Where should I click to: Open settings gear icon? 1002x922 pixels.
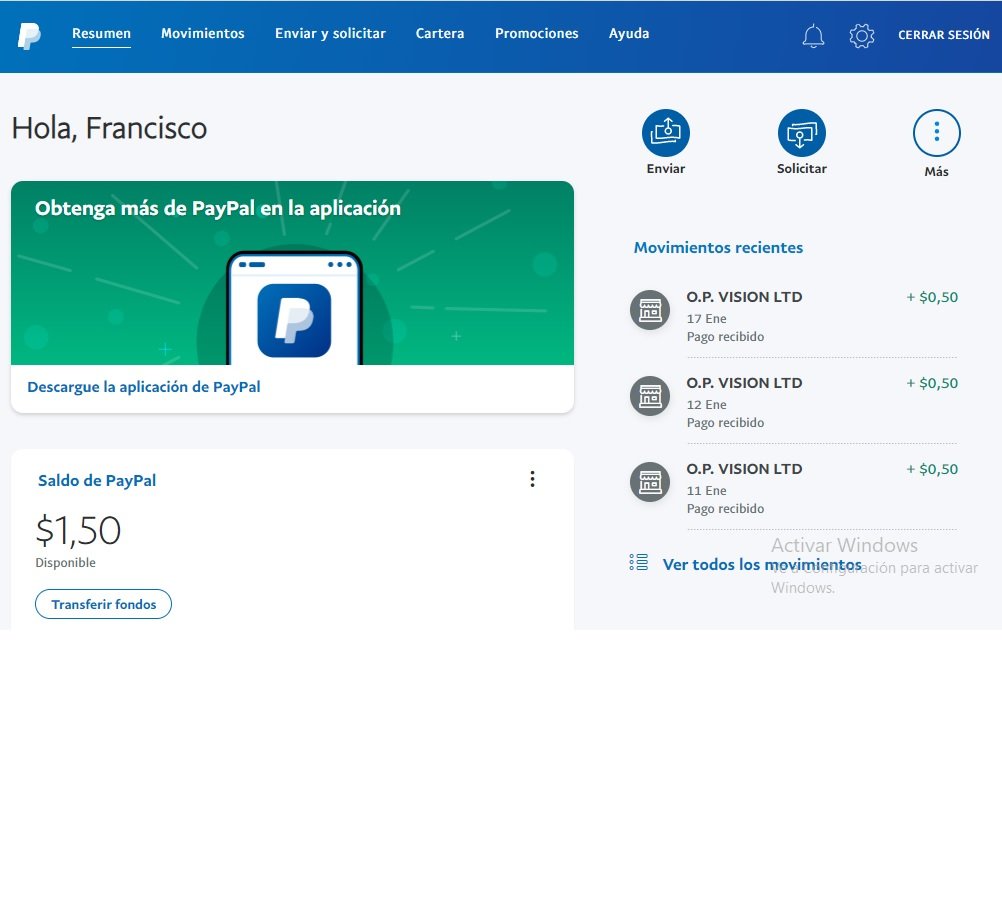[861, 36]
